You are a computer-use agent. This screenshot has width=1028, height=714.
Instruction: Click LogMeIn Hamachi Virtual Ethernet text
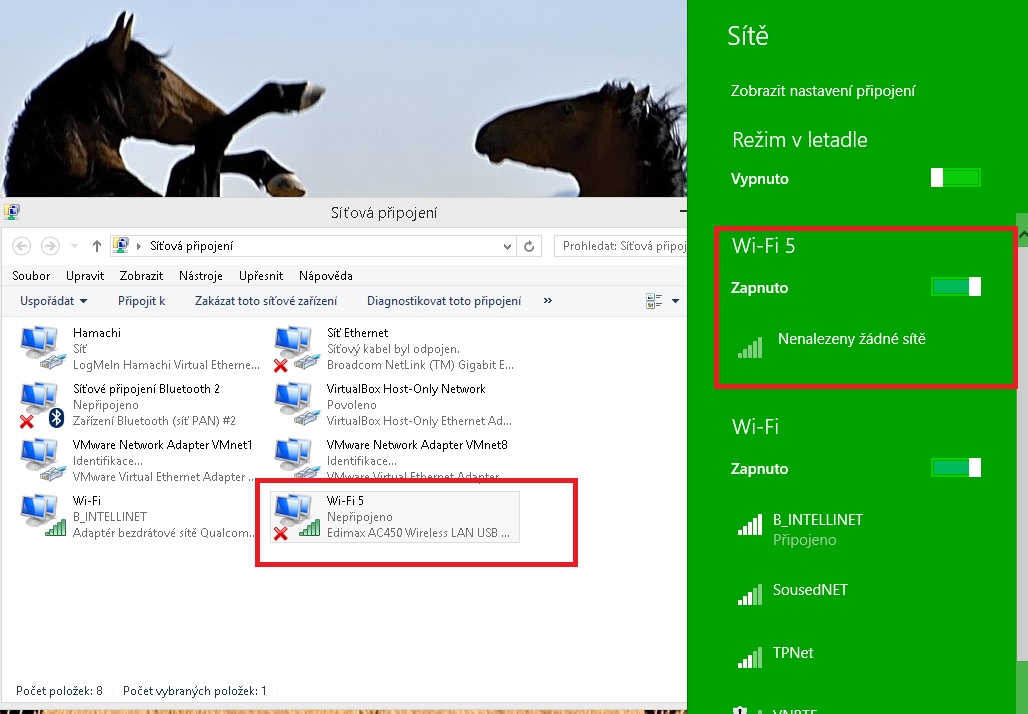coord(166,365)
